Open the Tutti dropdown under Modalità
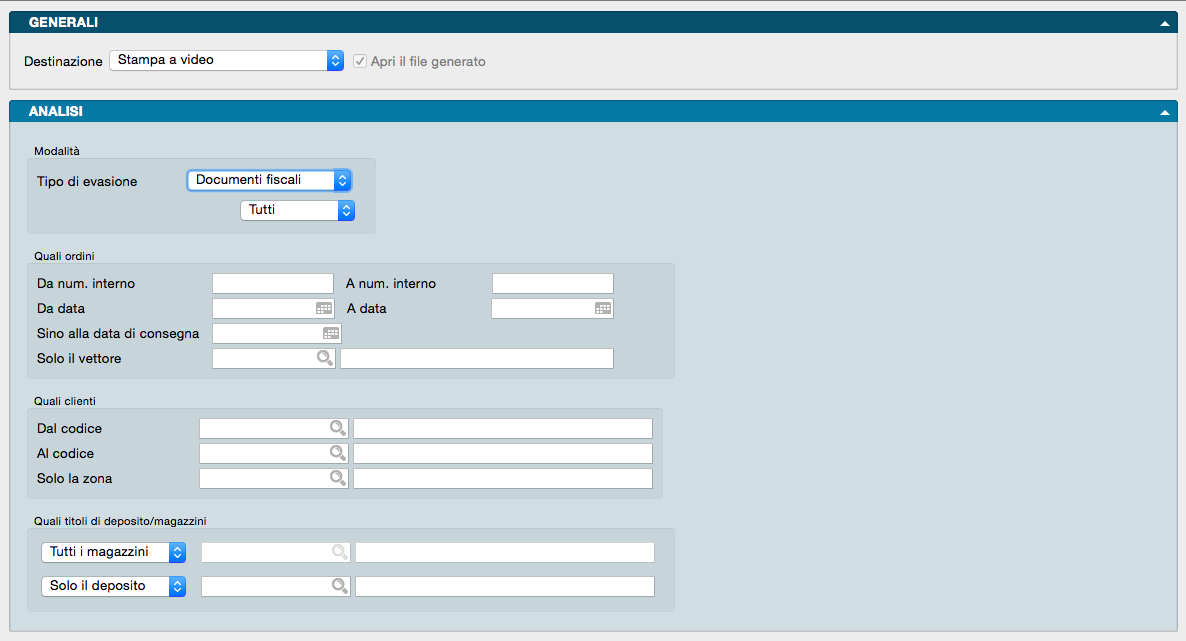This screenshot has height=641, width=1186. 297,210
